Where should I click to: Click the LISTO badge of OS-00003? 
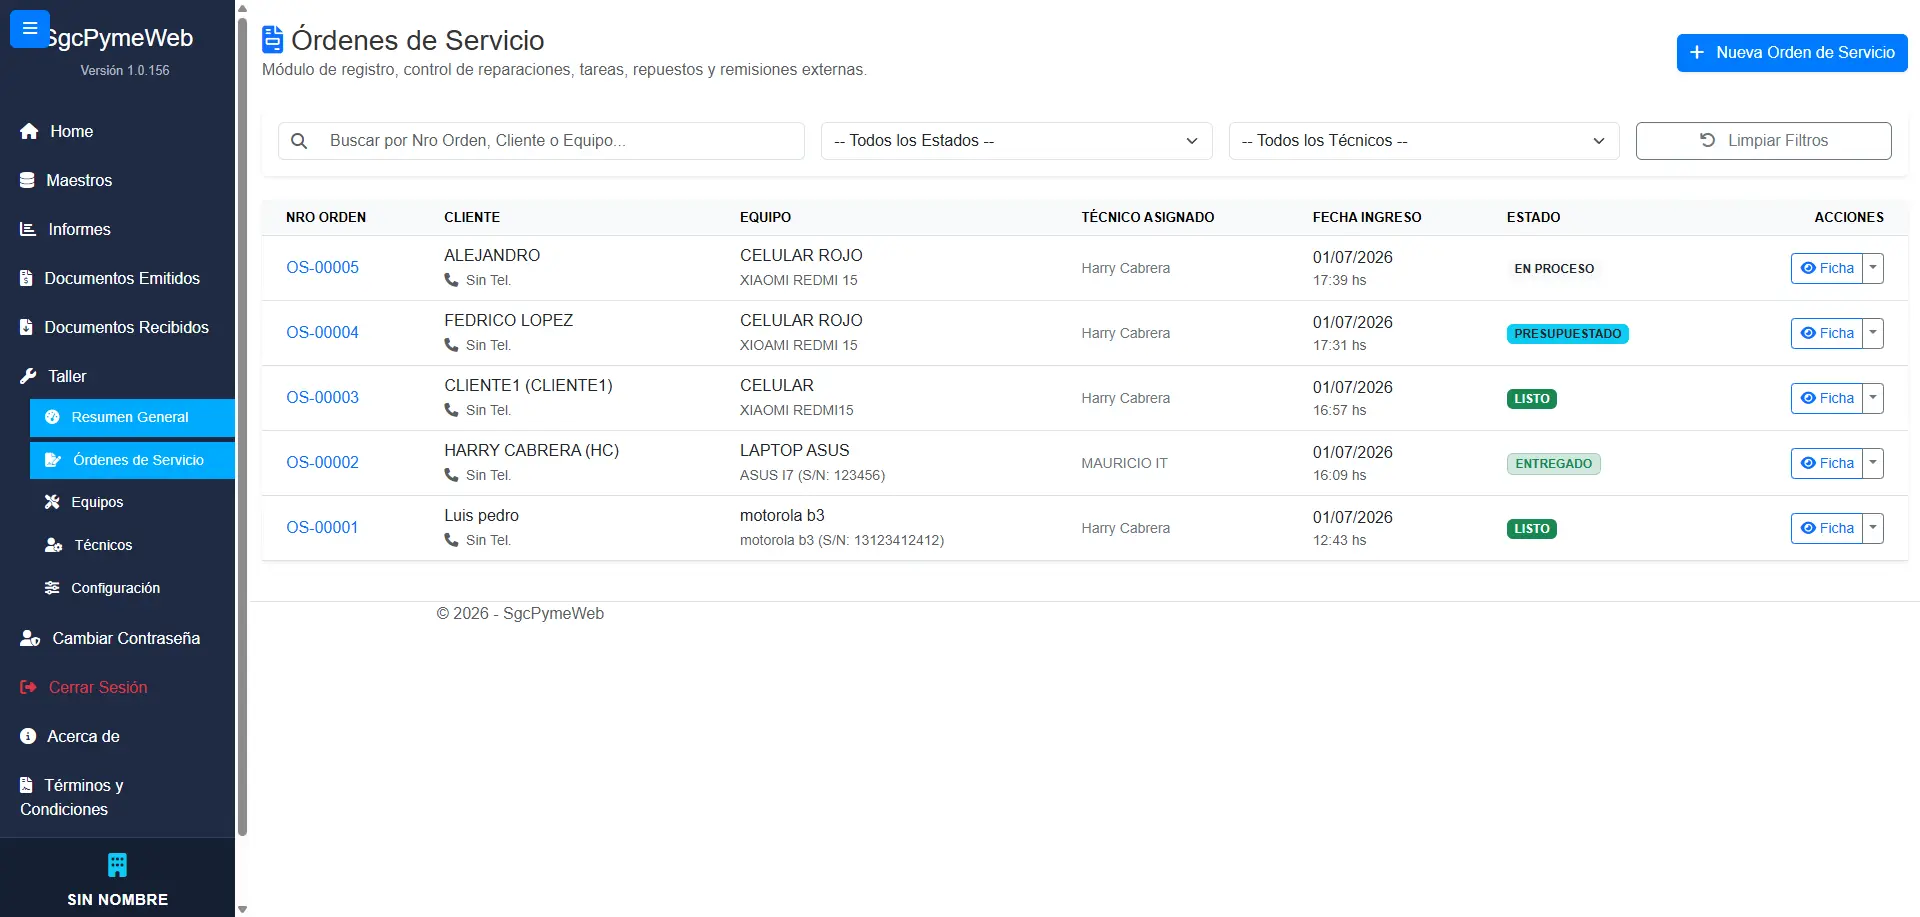pyautogui.click(x=1531, y=399)
